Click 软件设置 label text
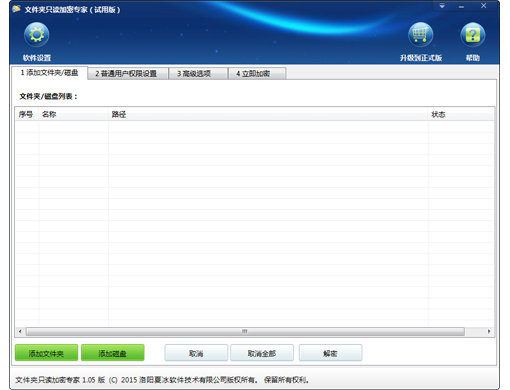510x390 pixels. [x=37, y=58]
